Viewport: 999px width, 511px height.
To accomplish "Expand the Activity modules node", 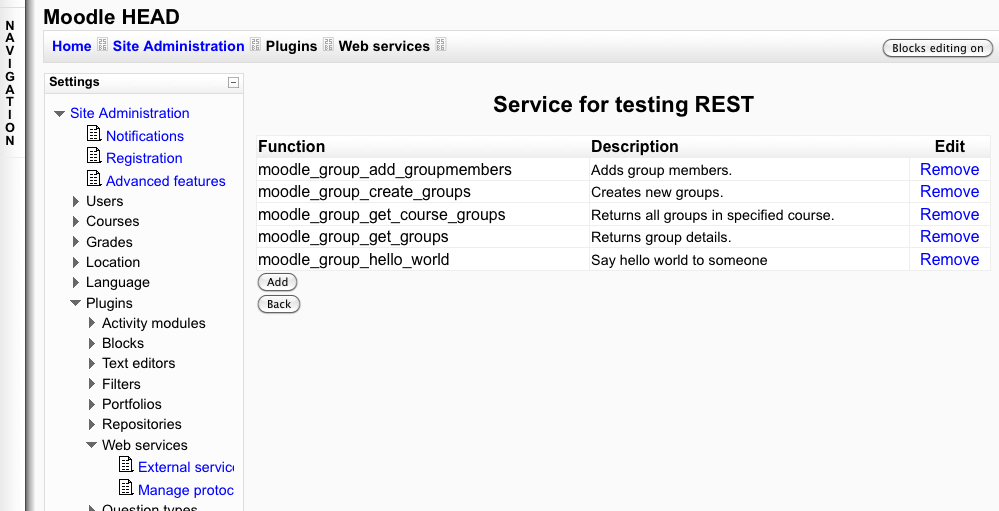I will (x=92, y=323).
